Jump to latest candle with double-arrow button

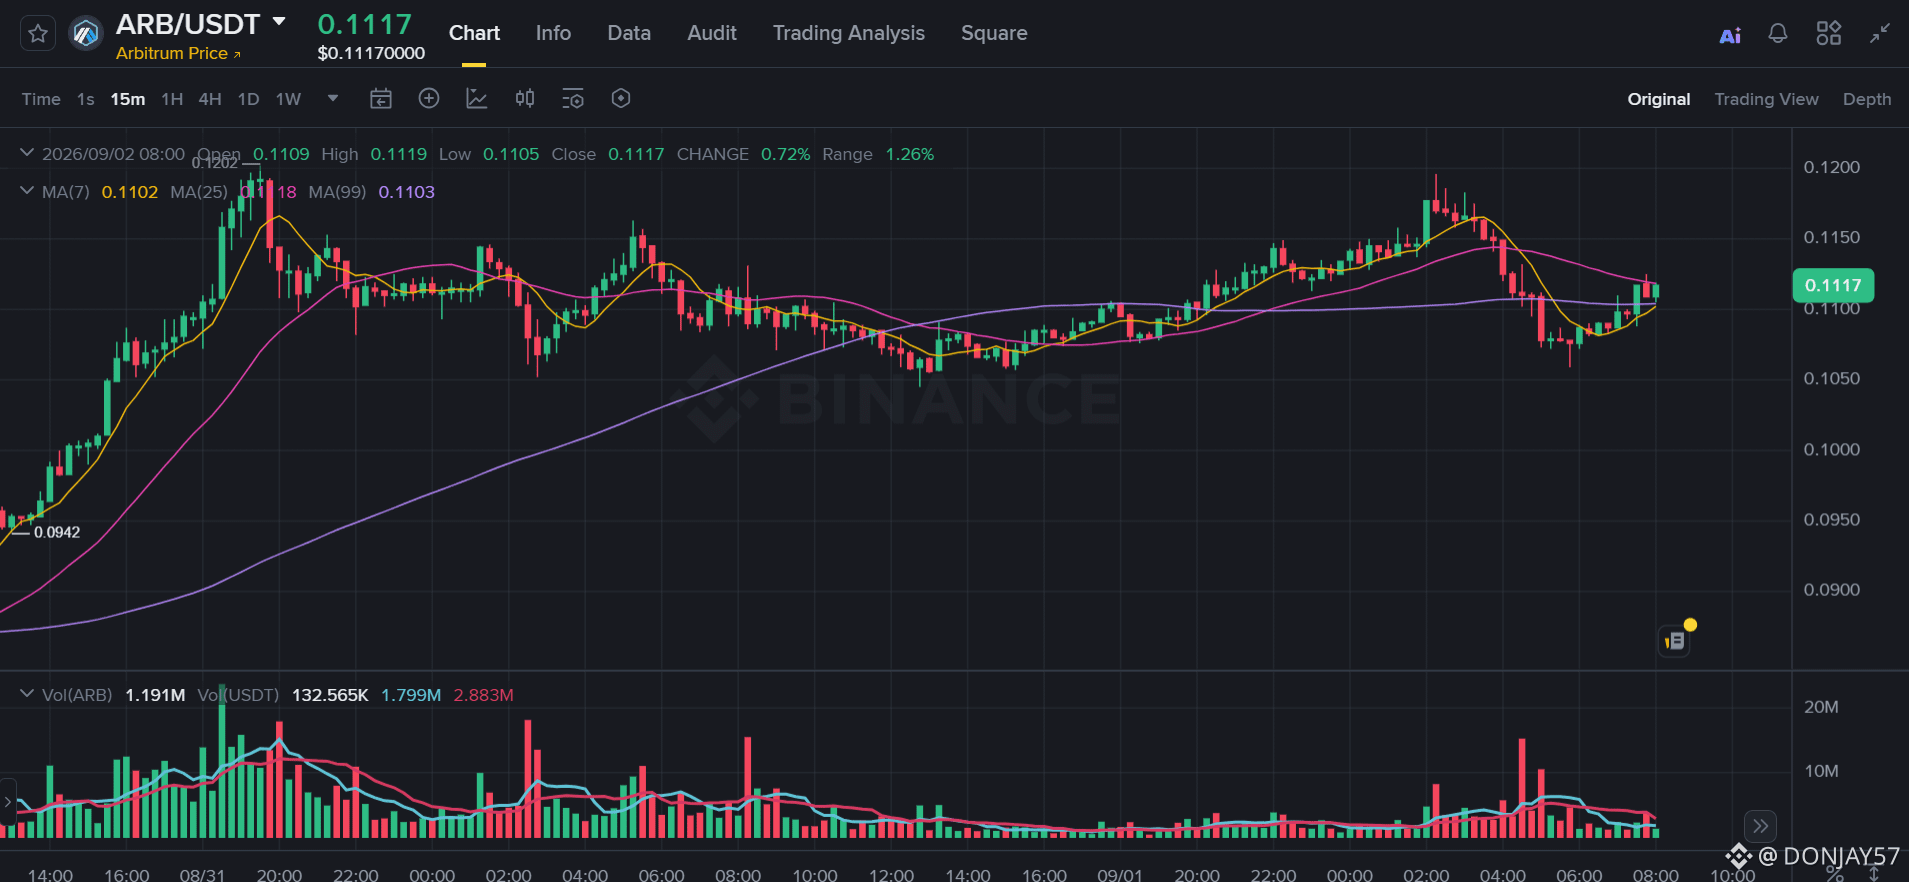[1760, 826]
